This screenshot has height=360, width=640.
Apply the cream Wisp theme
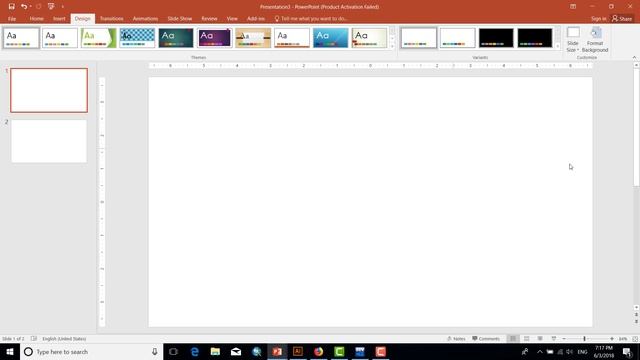[369, 38]
